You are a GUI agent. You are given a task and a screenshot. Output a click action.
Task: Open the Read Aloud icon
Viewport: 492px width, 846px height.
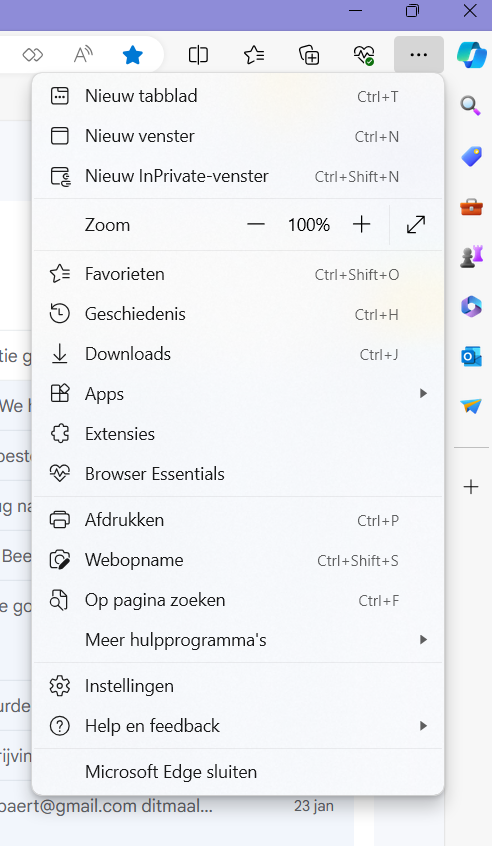point(83,54)
